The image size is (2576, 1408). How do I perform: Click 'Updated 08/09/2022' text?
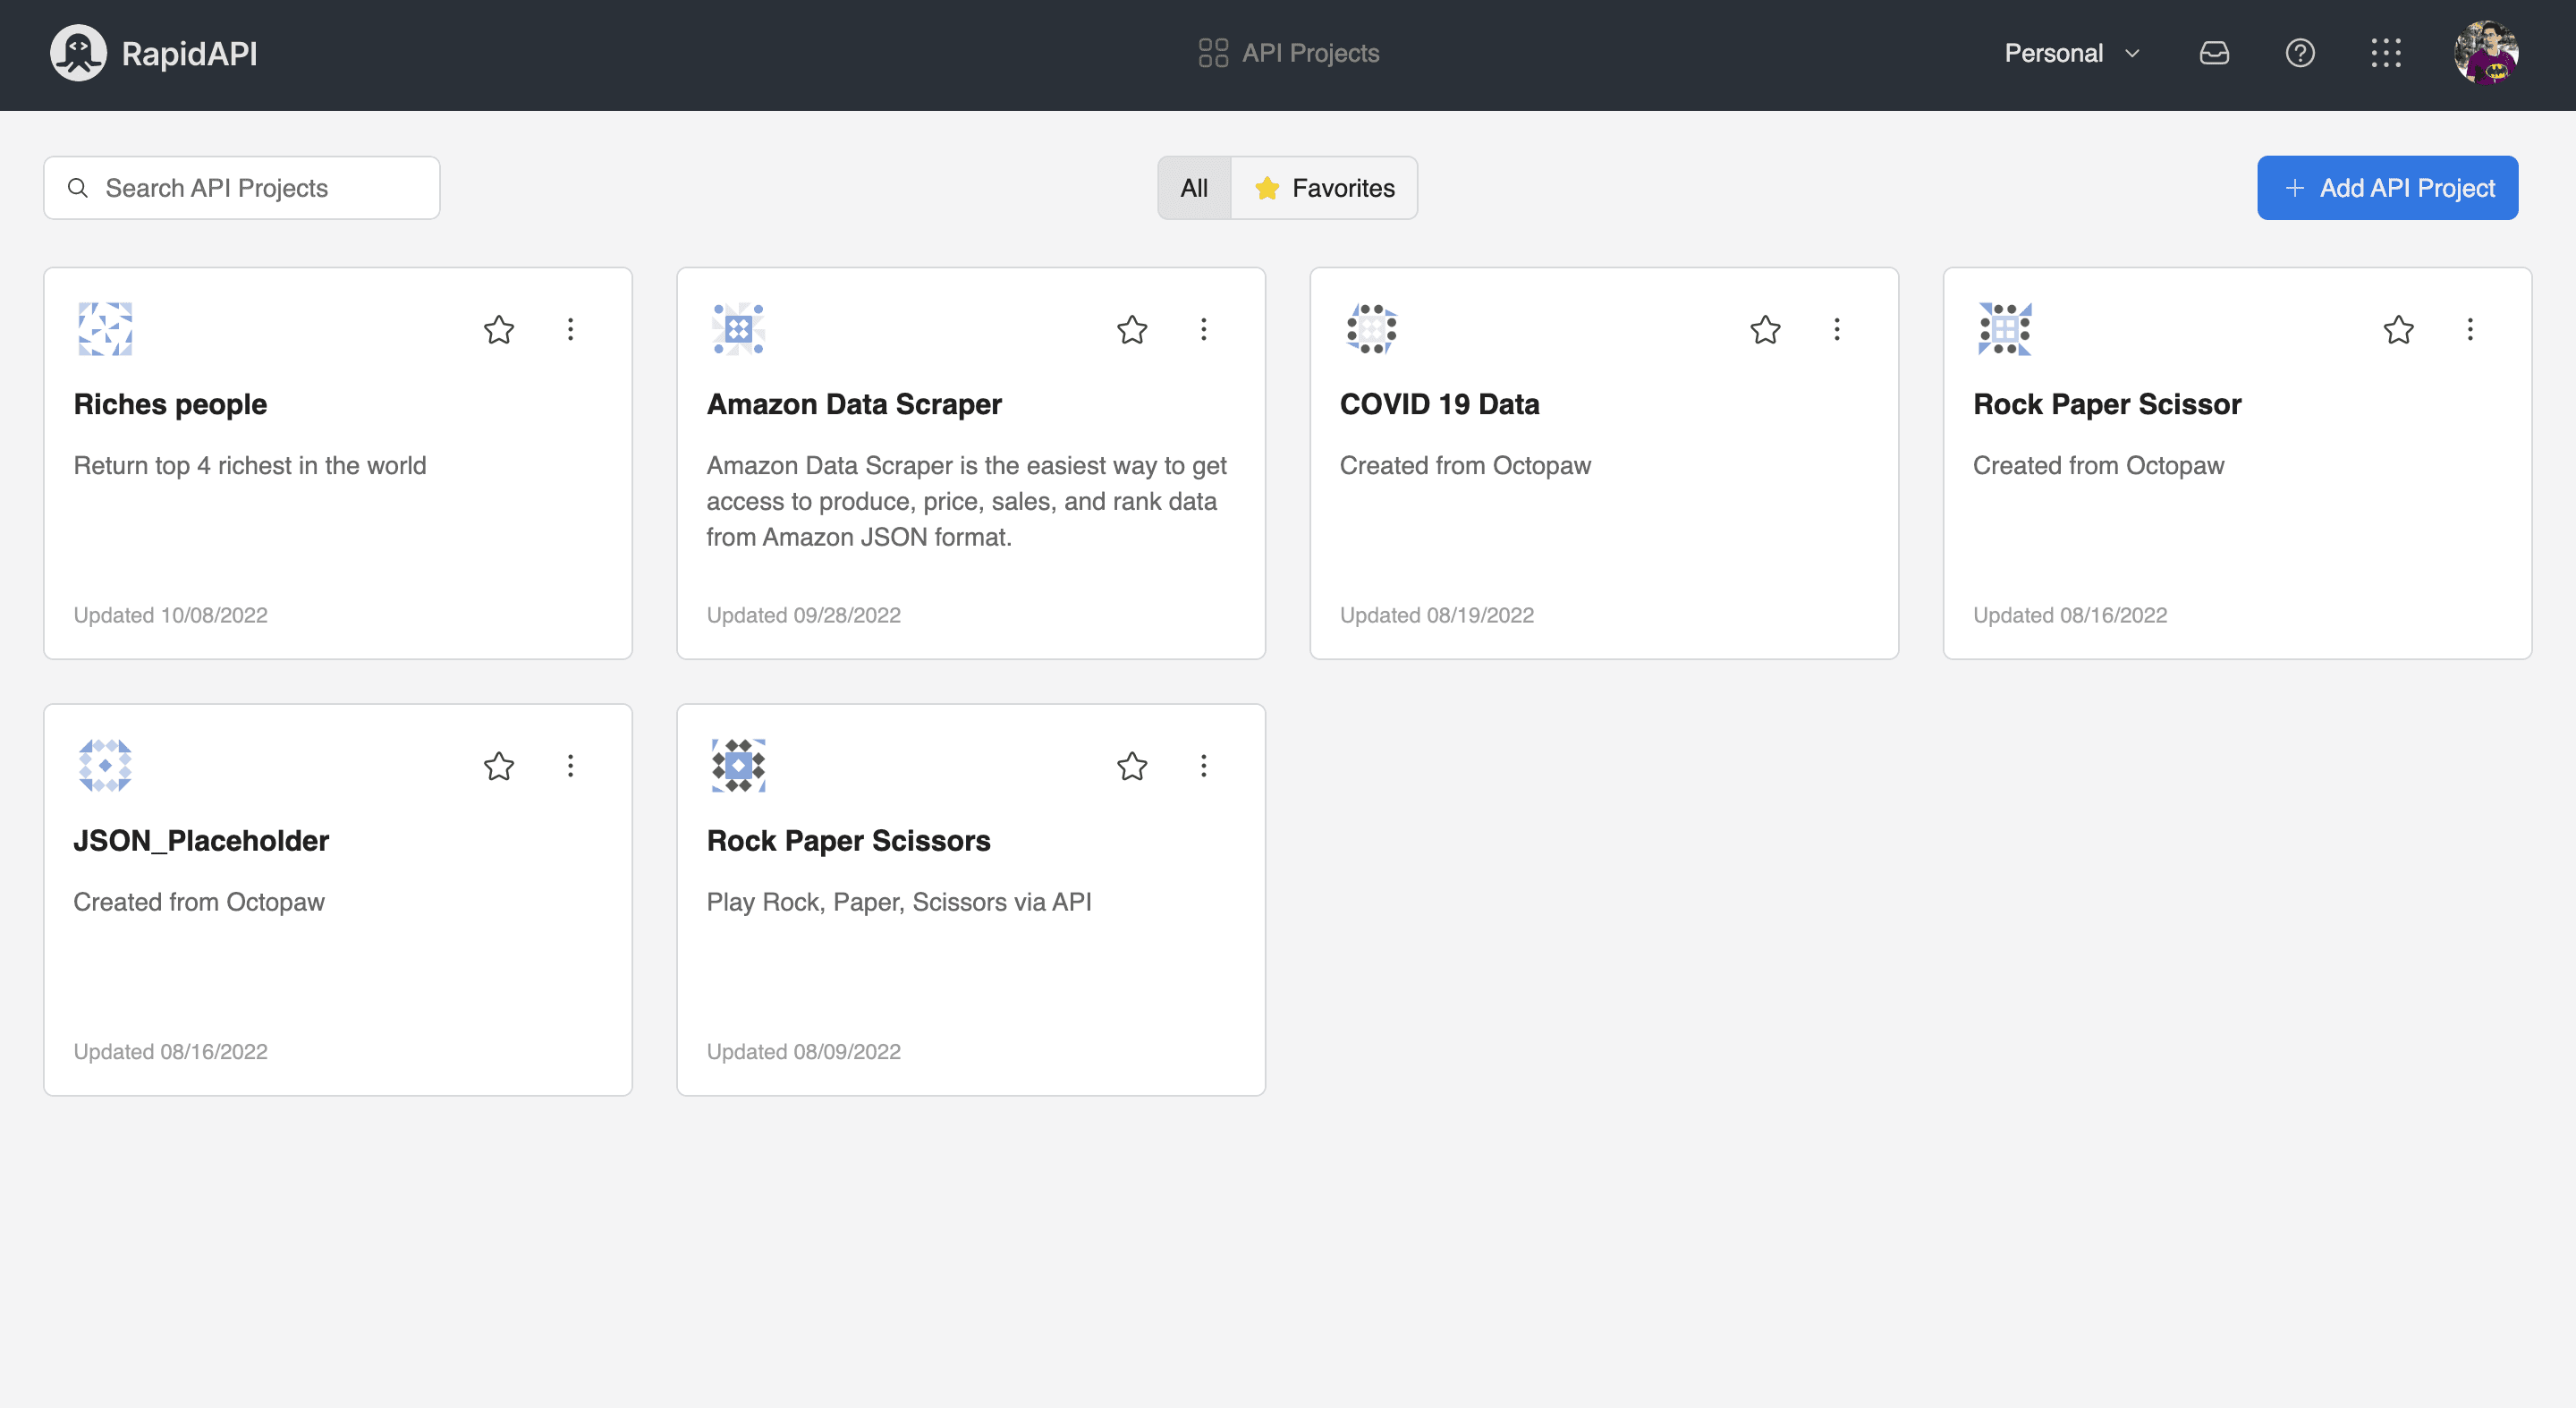pos(804,1053)
